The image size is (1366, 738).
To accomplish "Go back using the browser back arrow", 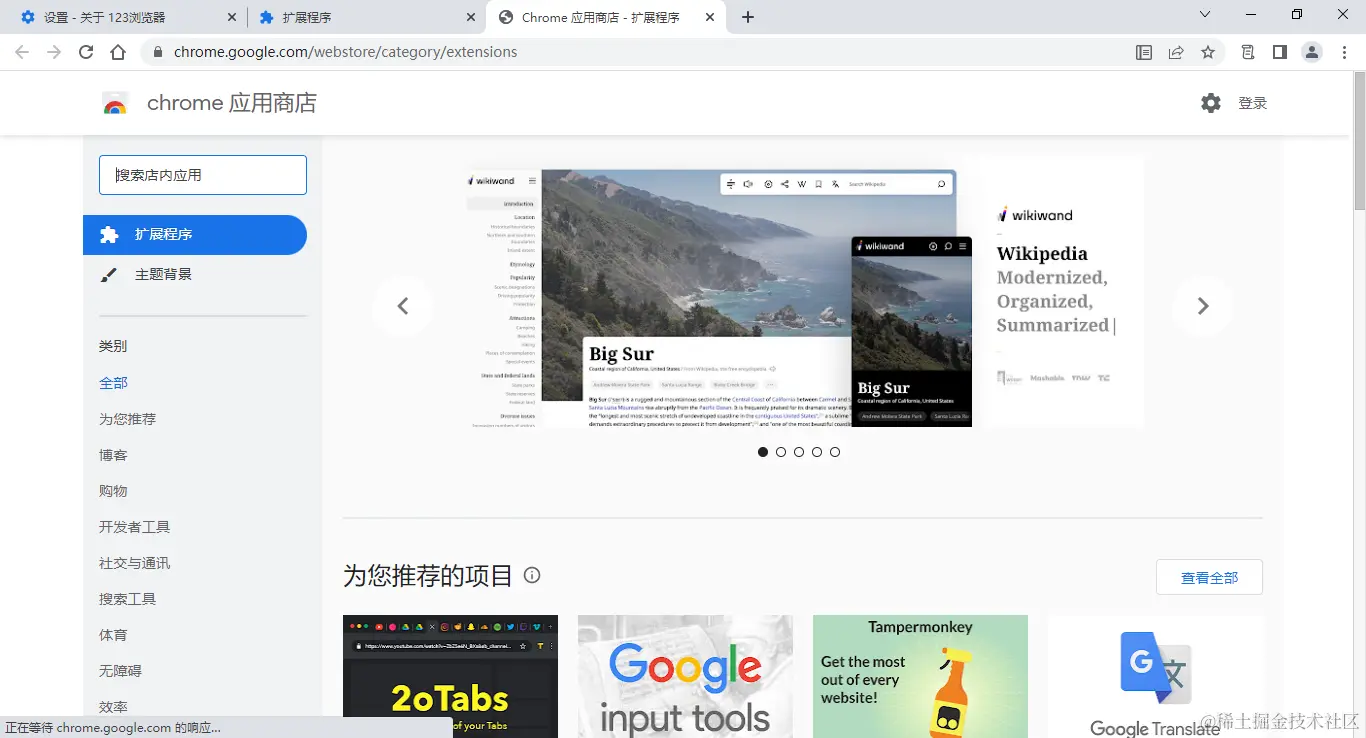I will point(22,52).
